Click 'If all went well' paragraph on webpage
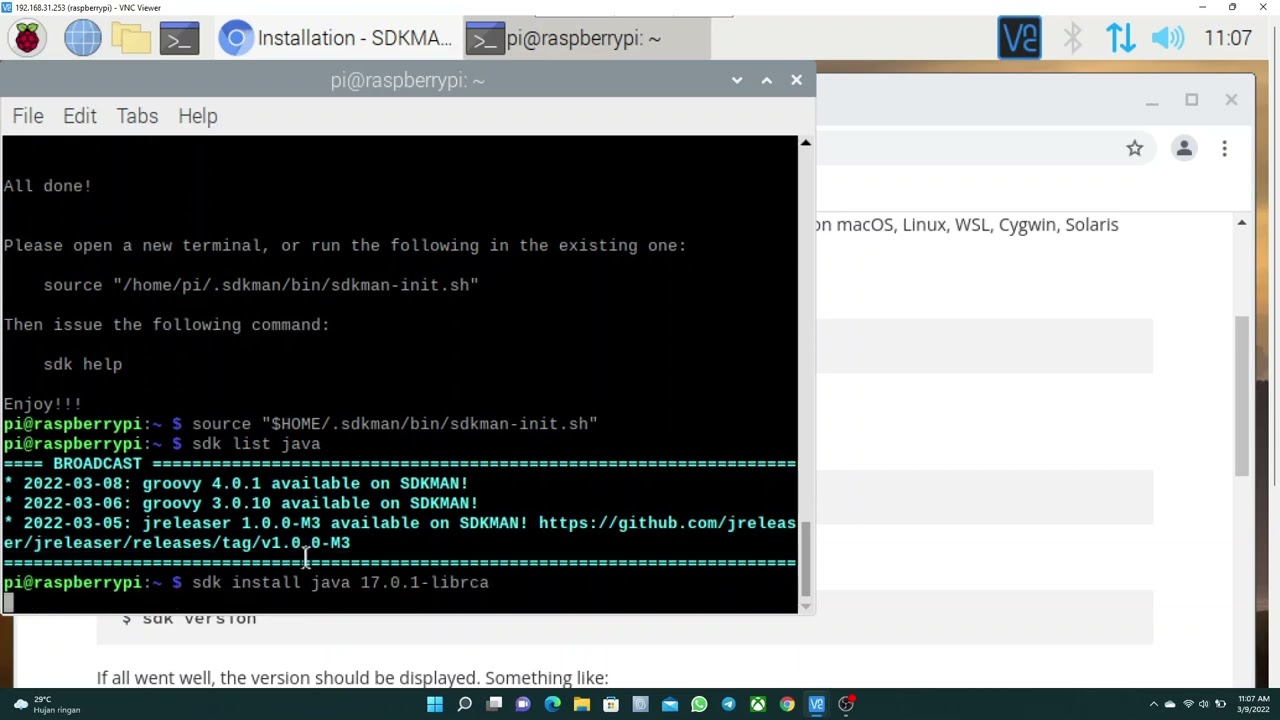 pos(352,678)
